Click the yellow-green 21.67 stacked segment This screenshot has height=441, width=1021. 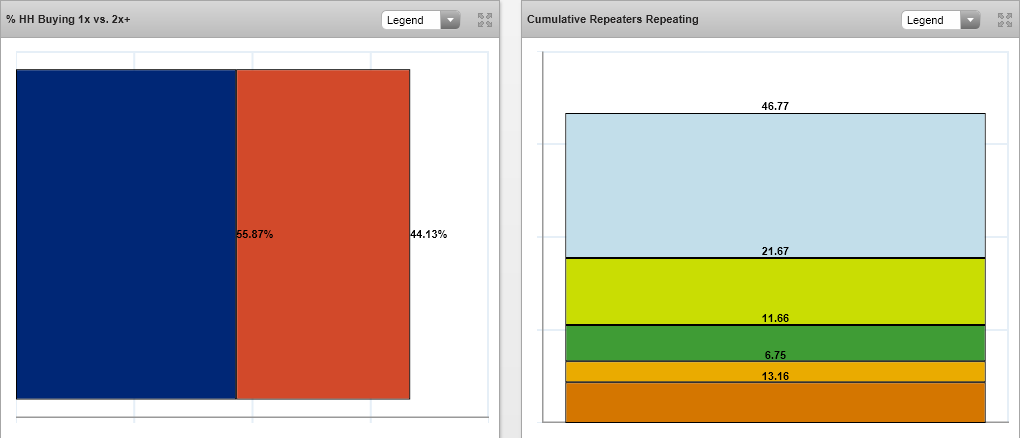click(x=775, y=292)
